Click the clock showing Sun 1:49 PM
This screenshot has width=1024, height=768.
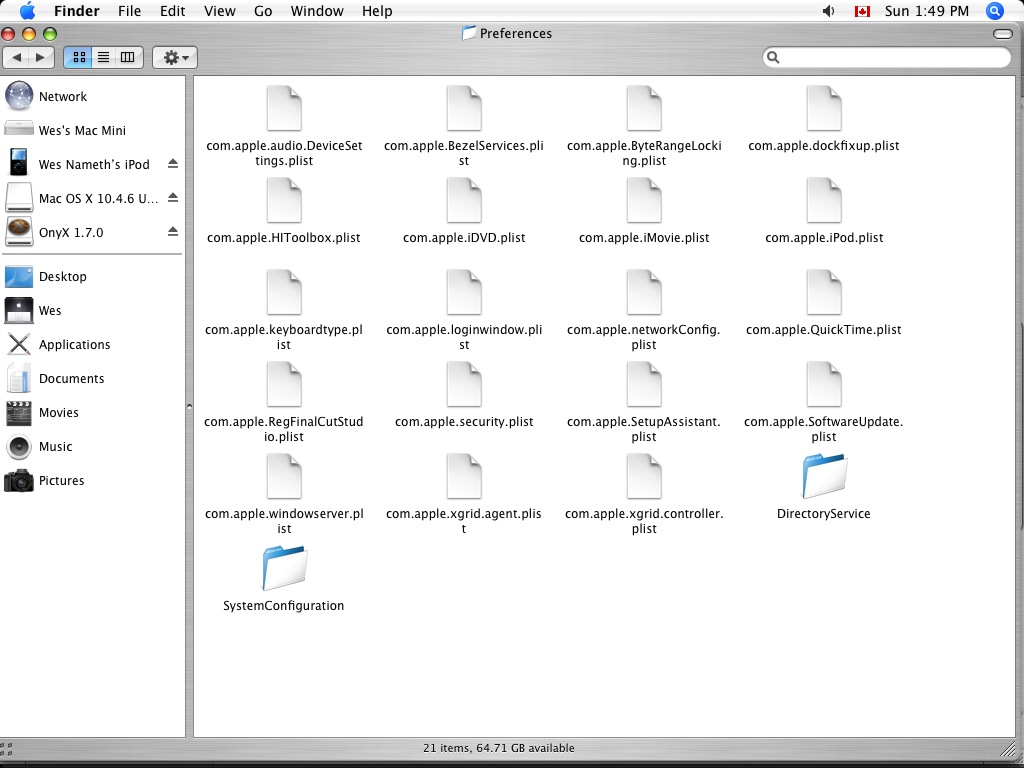point(927,11)
